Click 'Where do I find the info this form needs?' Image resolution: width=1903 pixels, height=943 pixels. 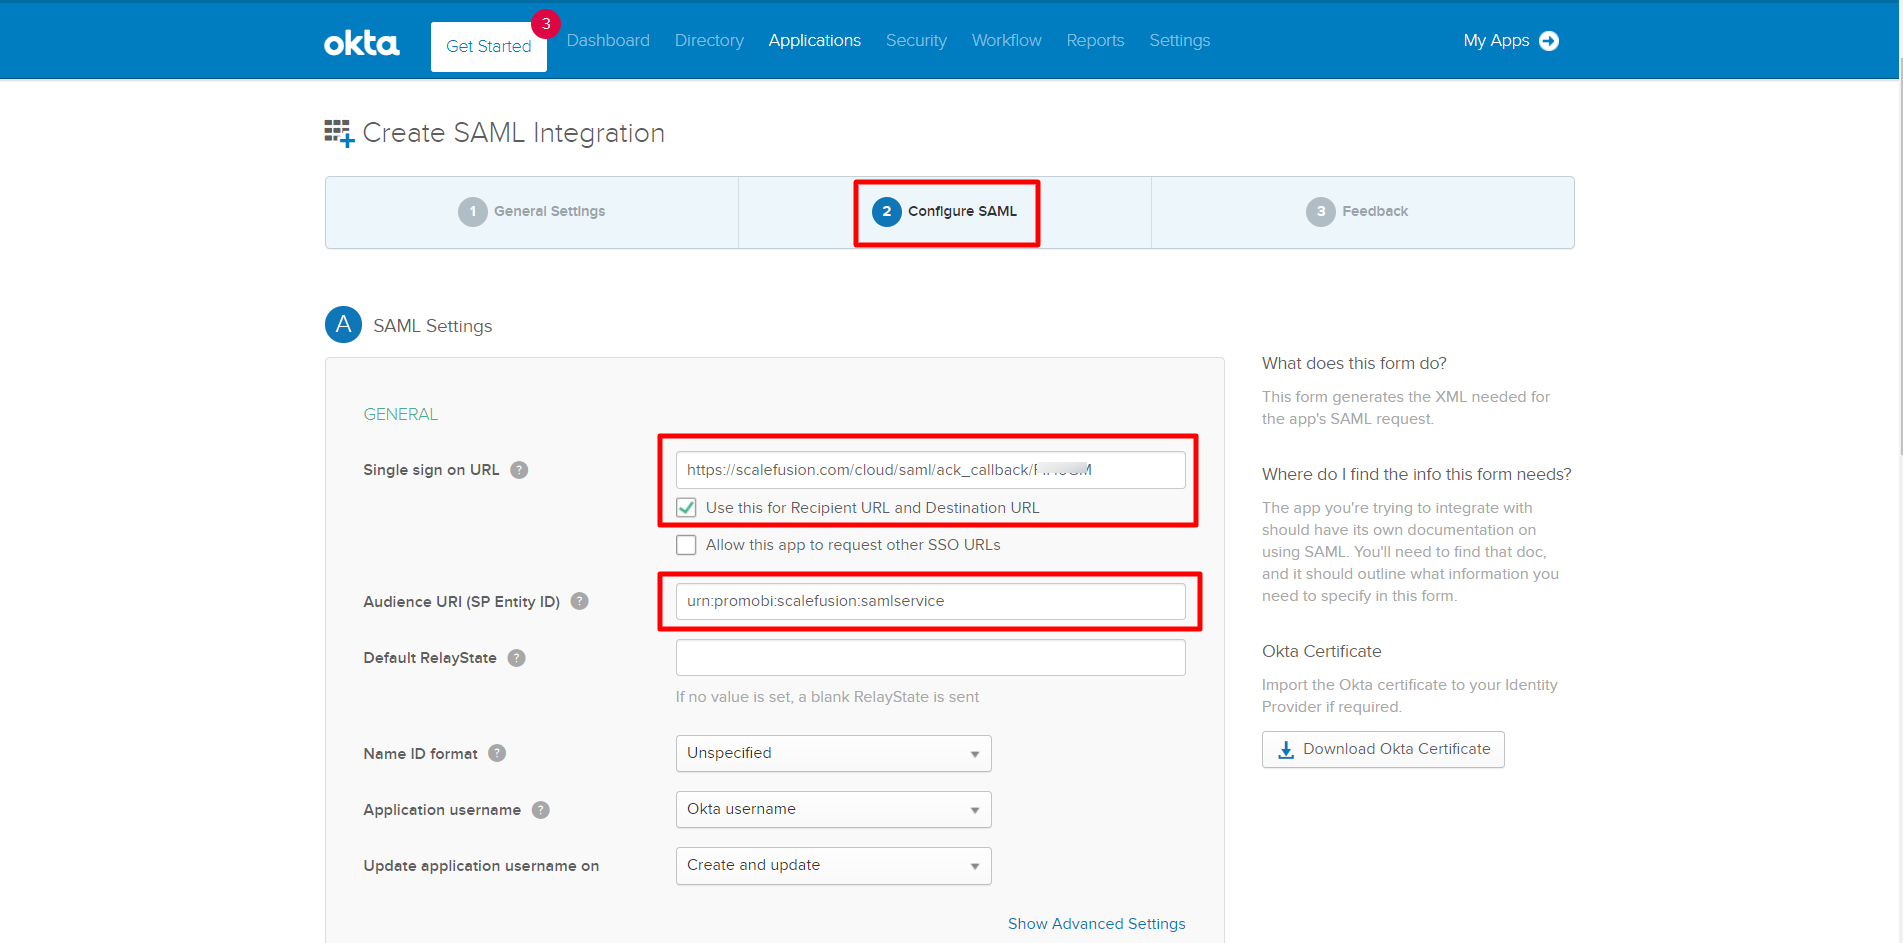pos(1416,474)
